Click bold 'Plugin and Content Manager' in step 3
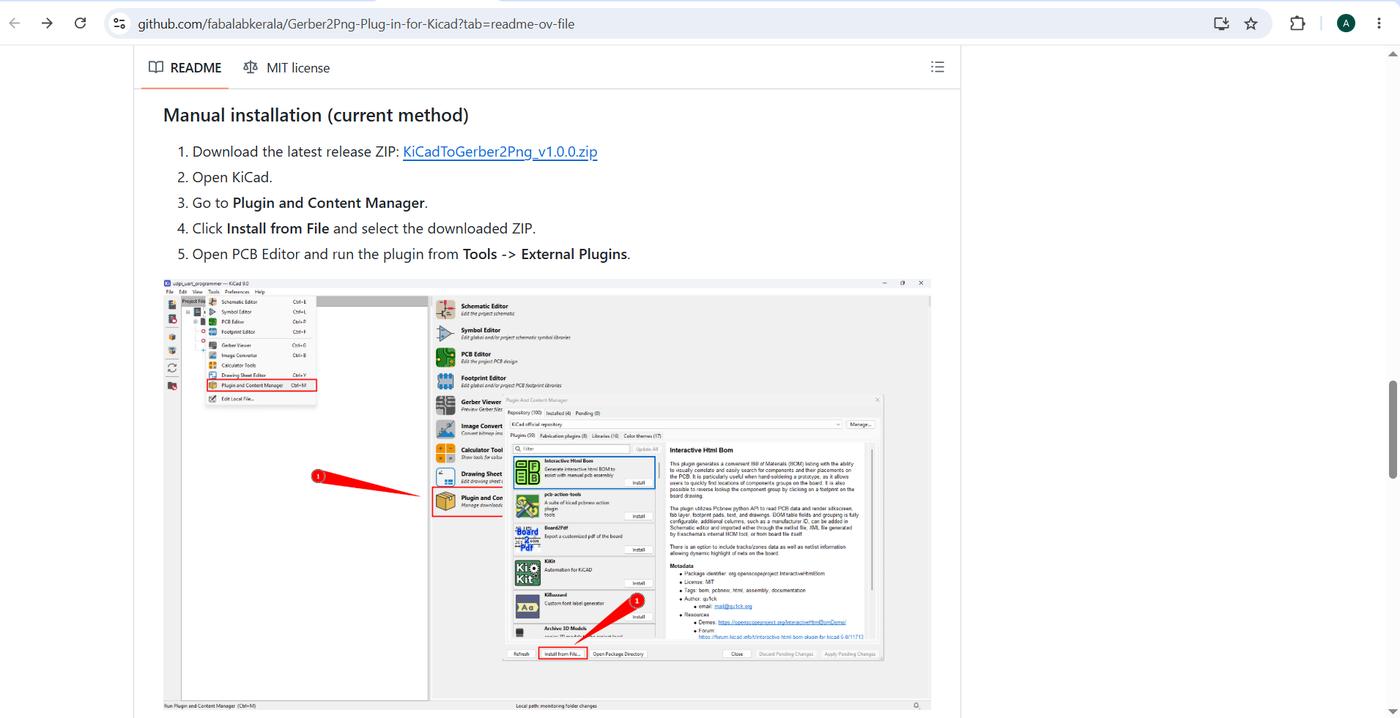 point(329,203)
